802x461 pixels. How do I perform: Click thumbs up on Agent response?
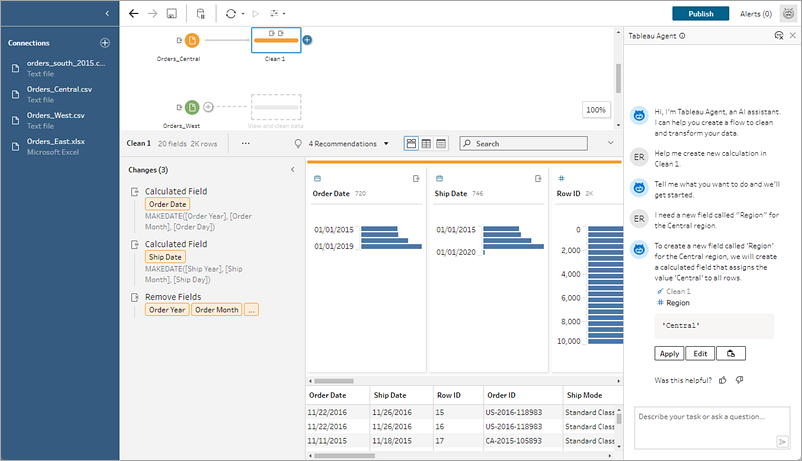pyautogui.click(x=725, y=380)
